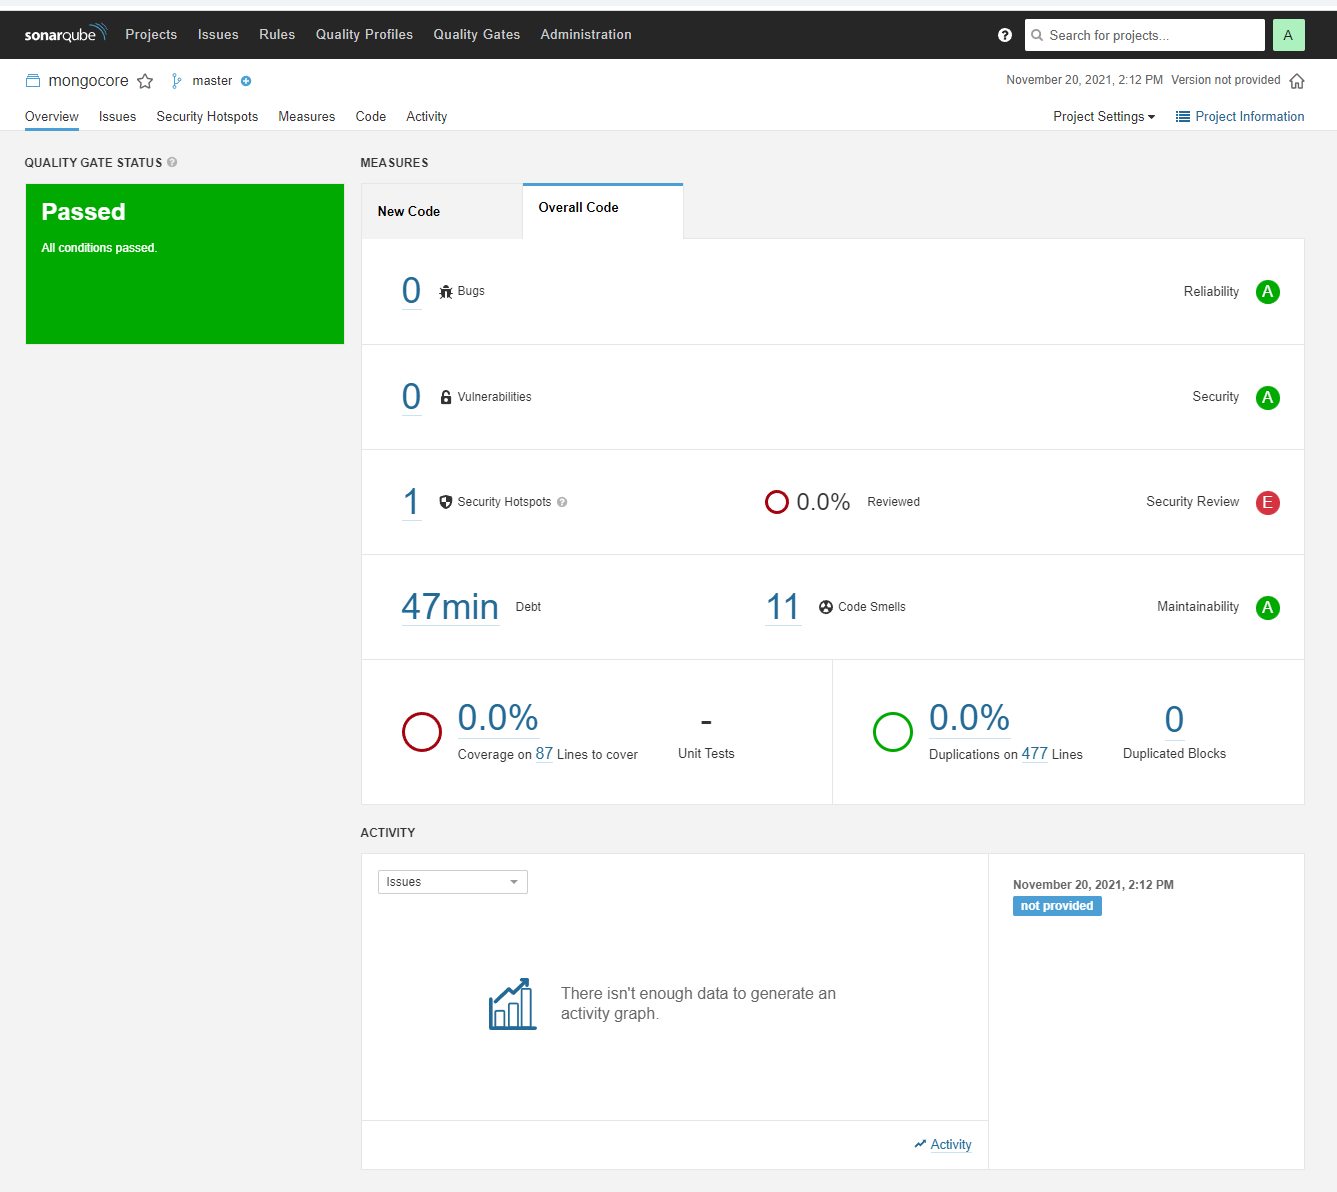Open the Rules menu
This screenshot has height=1192, width=1337.
click(x=277, y=34)
